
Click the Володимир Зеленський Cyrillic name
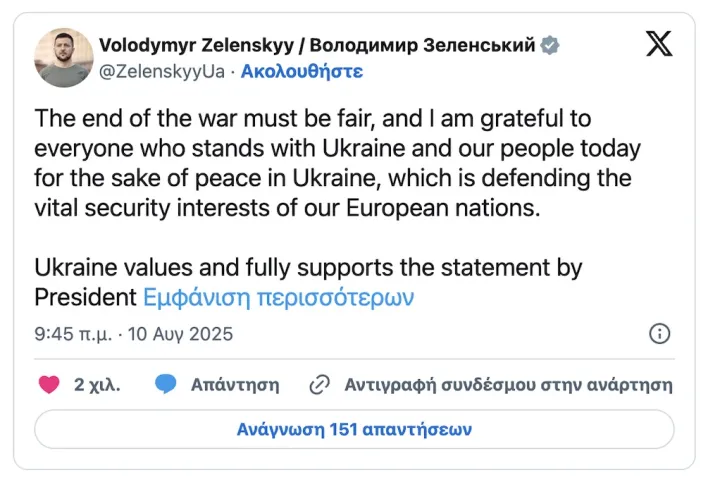[422, 45]
